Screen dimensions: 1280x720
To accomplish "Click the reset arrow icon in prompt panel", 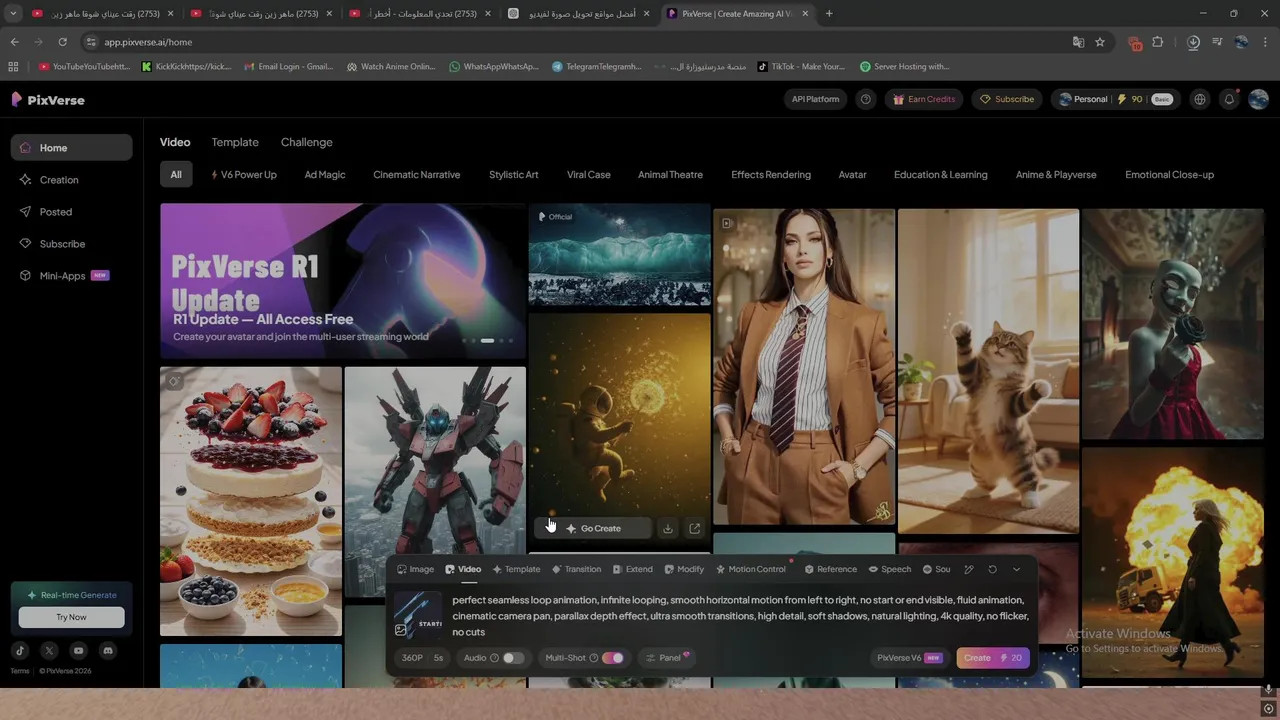I will (992, 569).
